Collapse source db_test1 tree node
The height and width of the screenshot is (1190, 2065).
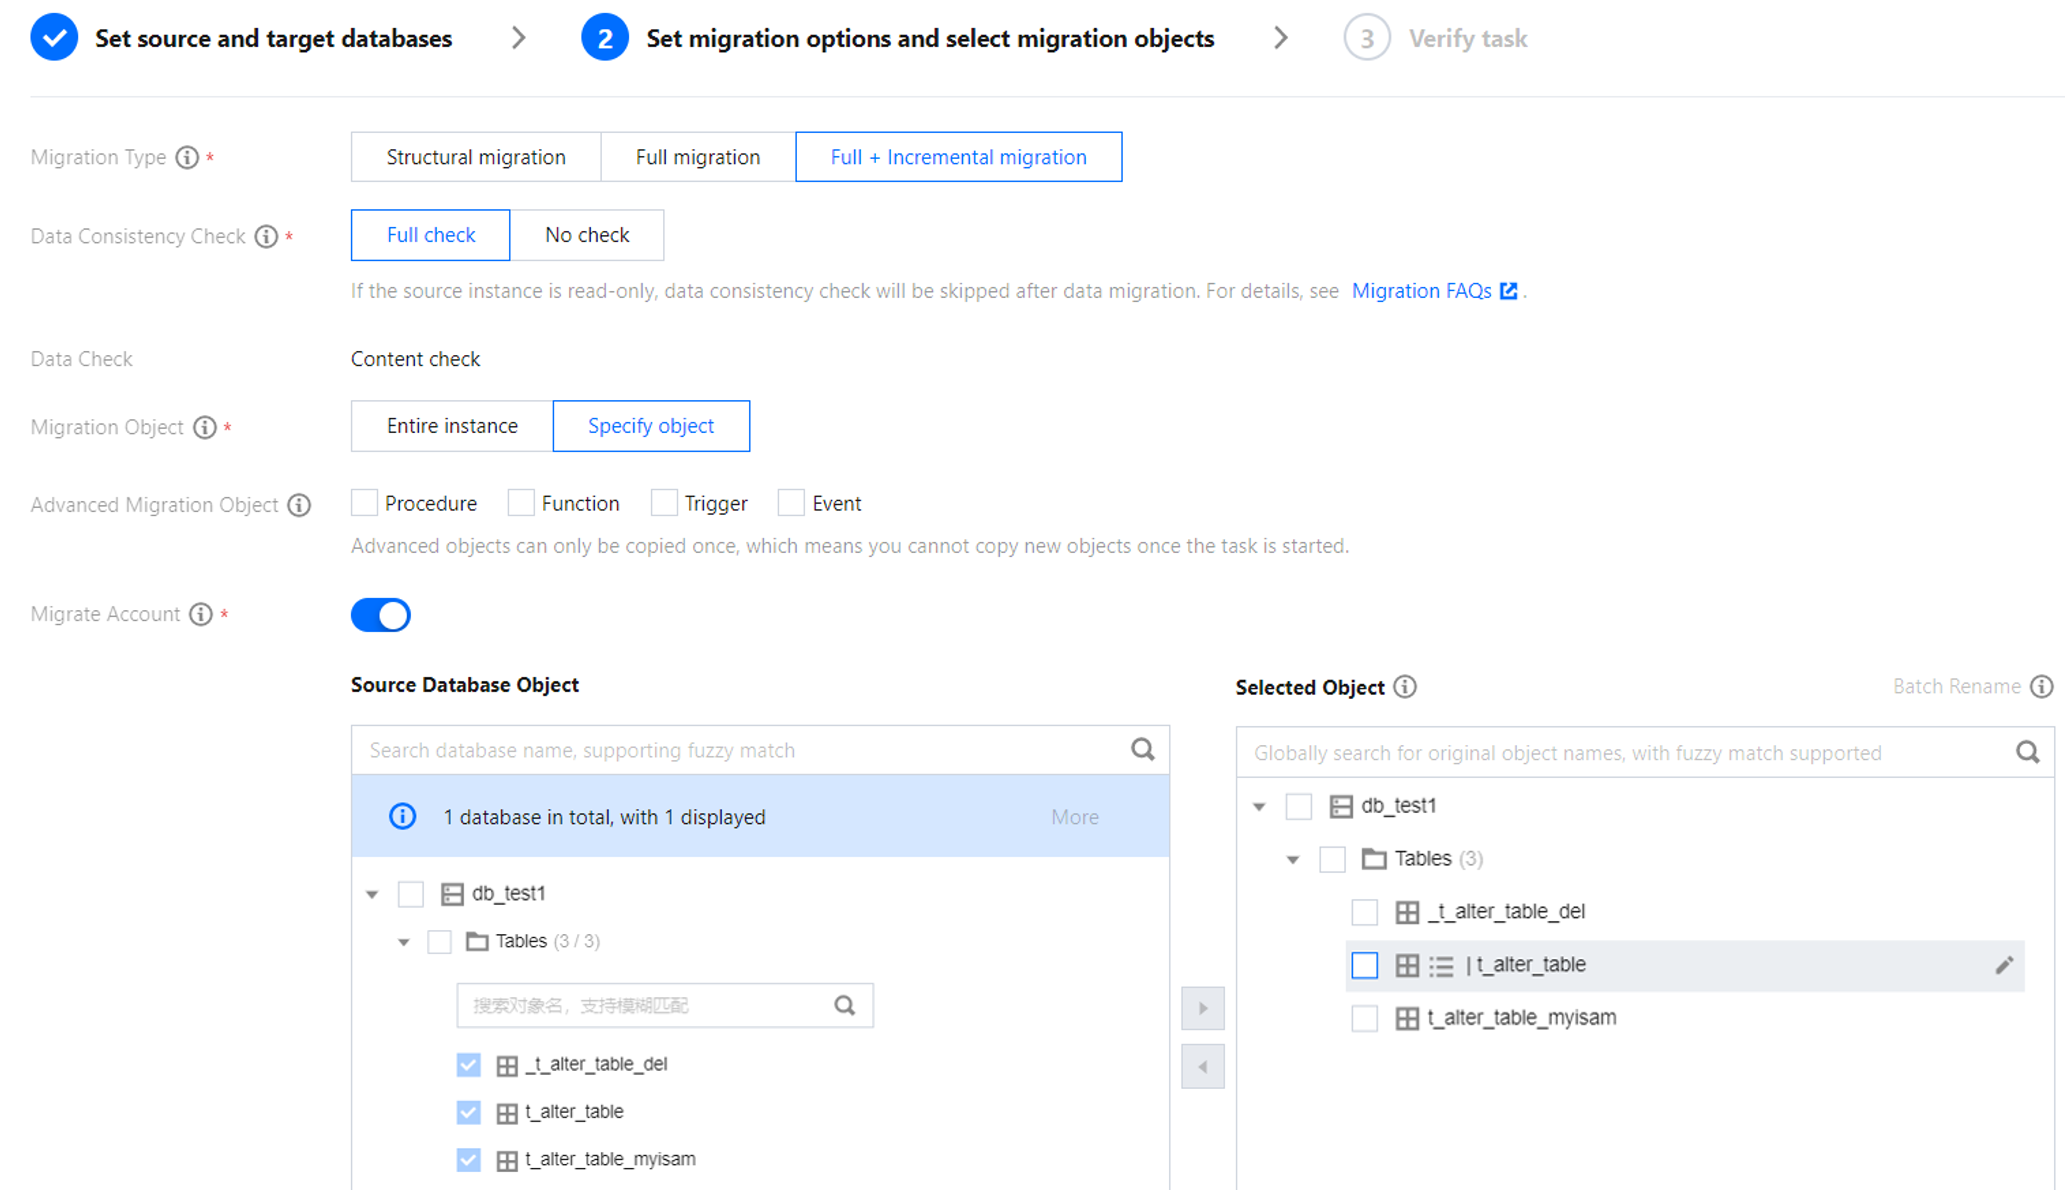(x=372, y=894)
